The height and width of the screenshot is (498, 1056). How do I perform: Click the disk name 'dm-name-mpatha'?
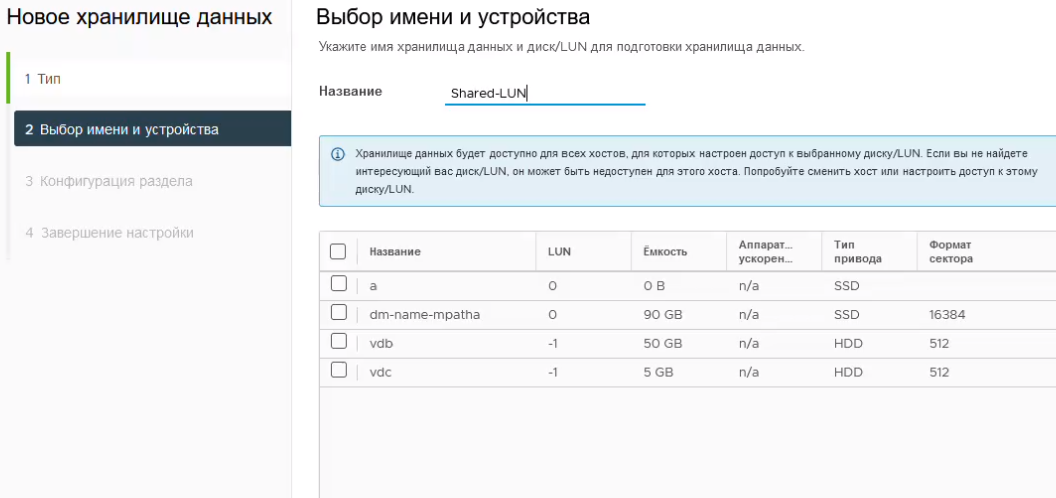[x=425, y=314]
